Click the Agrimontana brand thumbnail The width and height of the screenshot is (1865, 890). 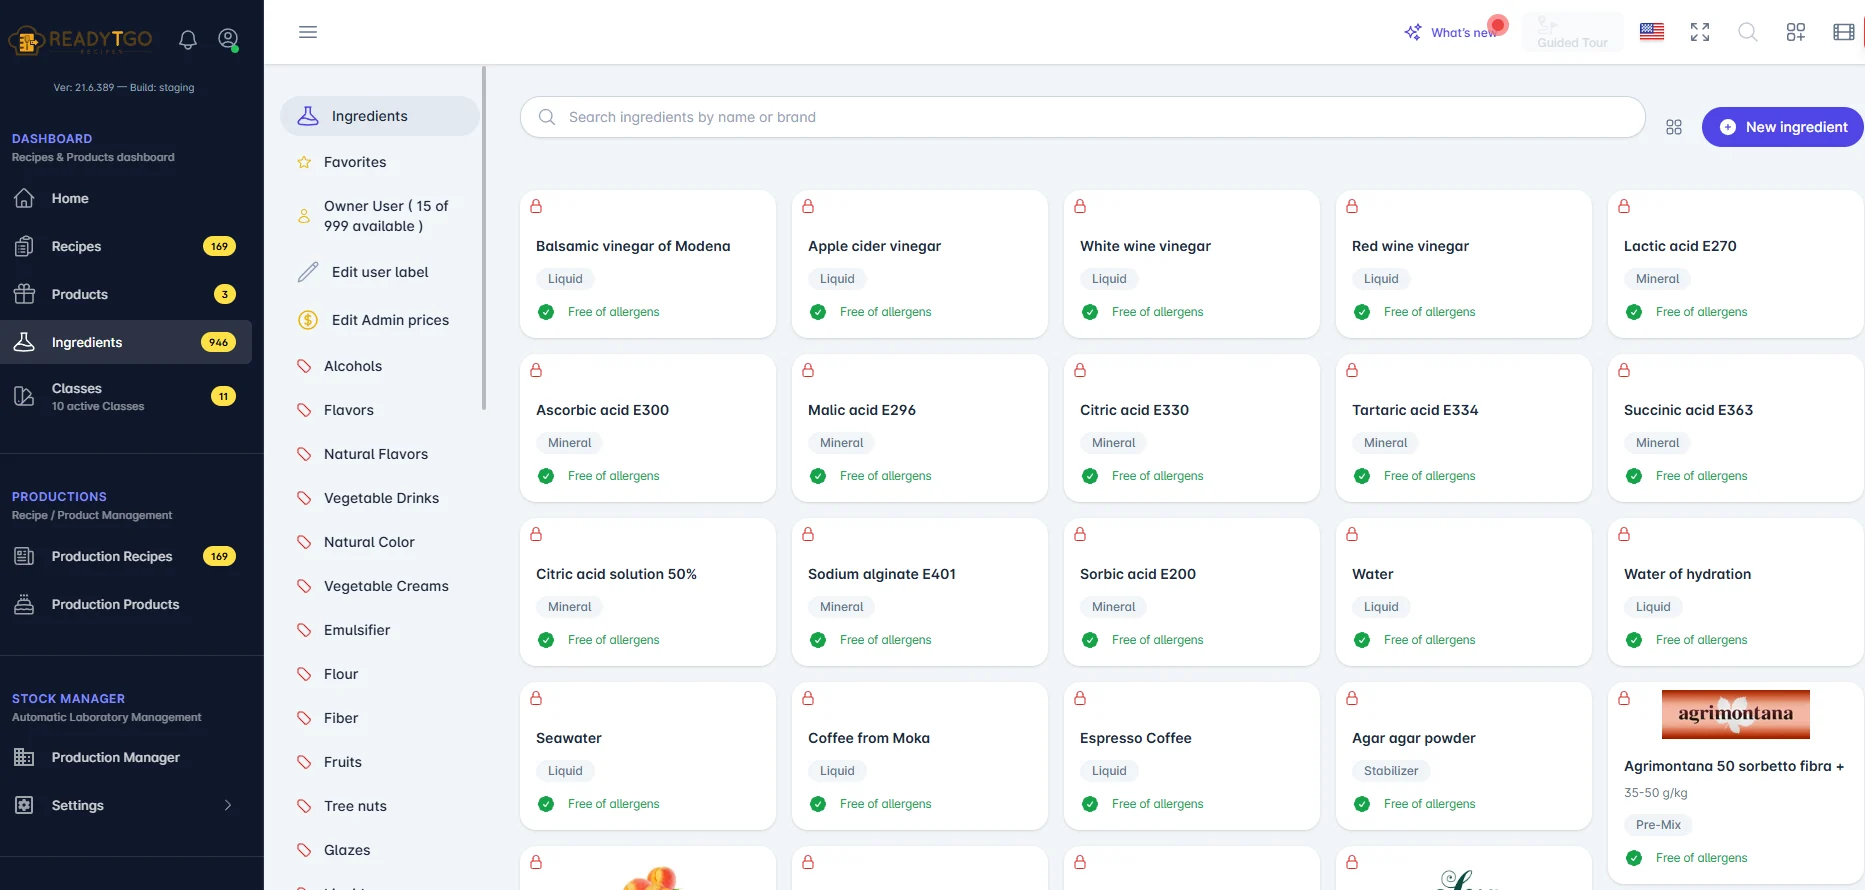pyautogui.click(x=1736, y=714)
